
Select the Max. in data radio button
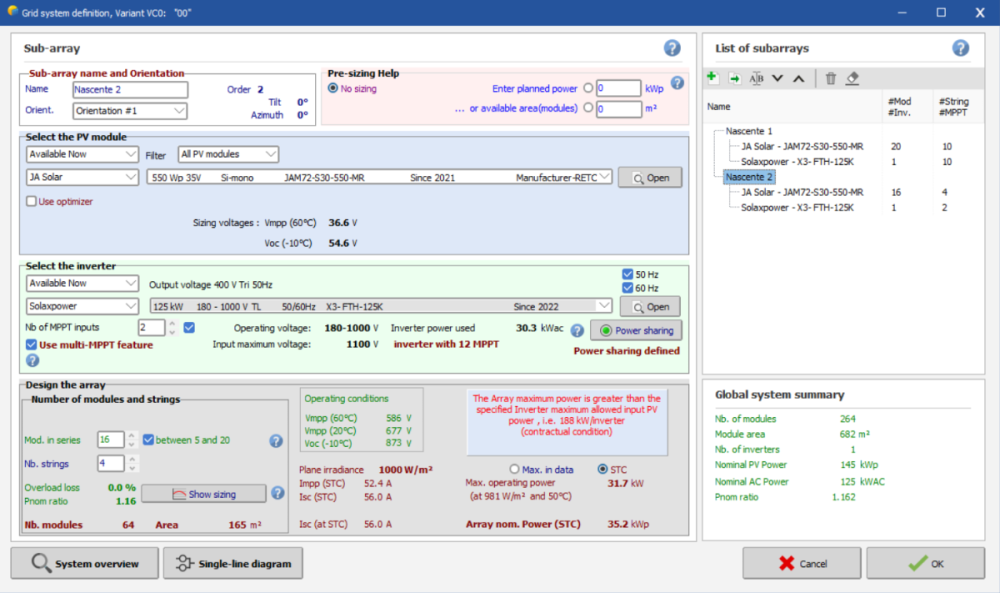pyautogui.click(x=515, y=469)
